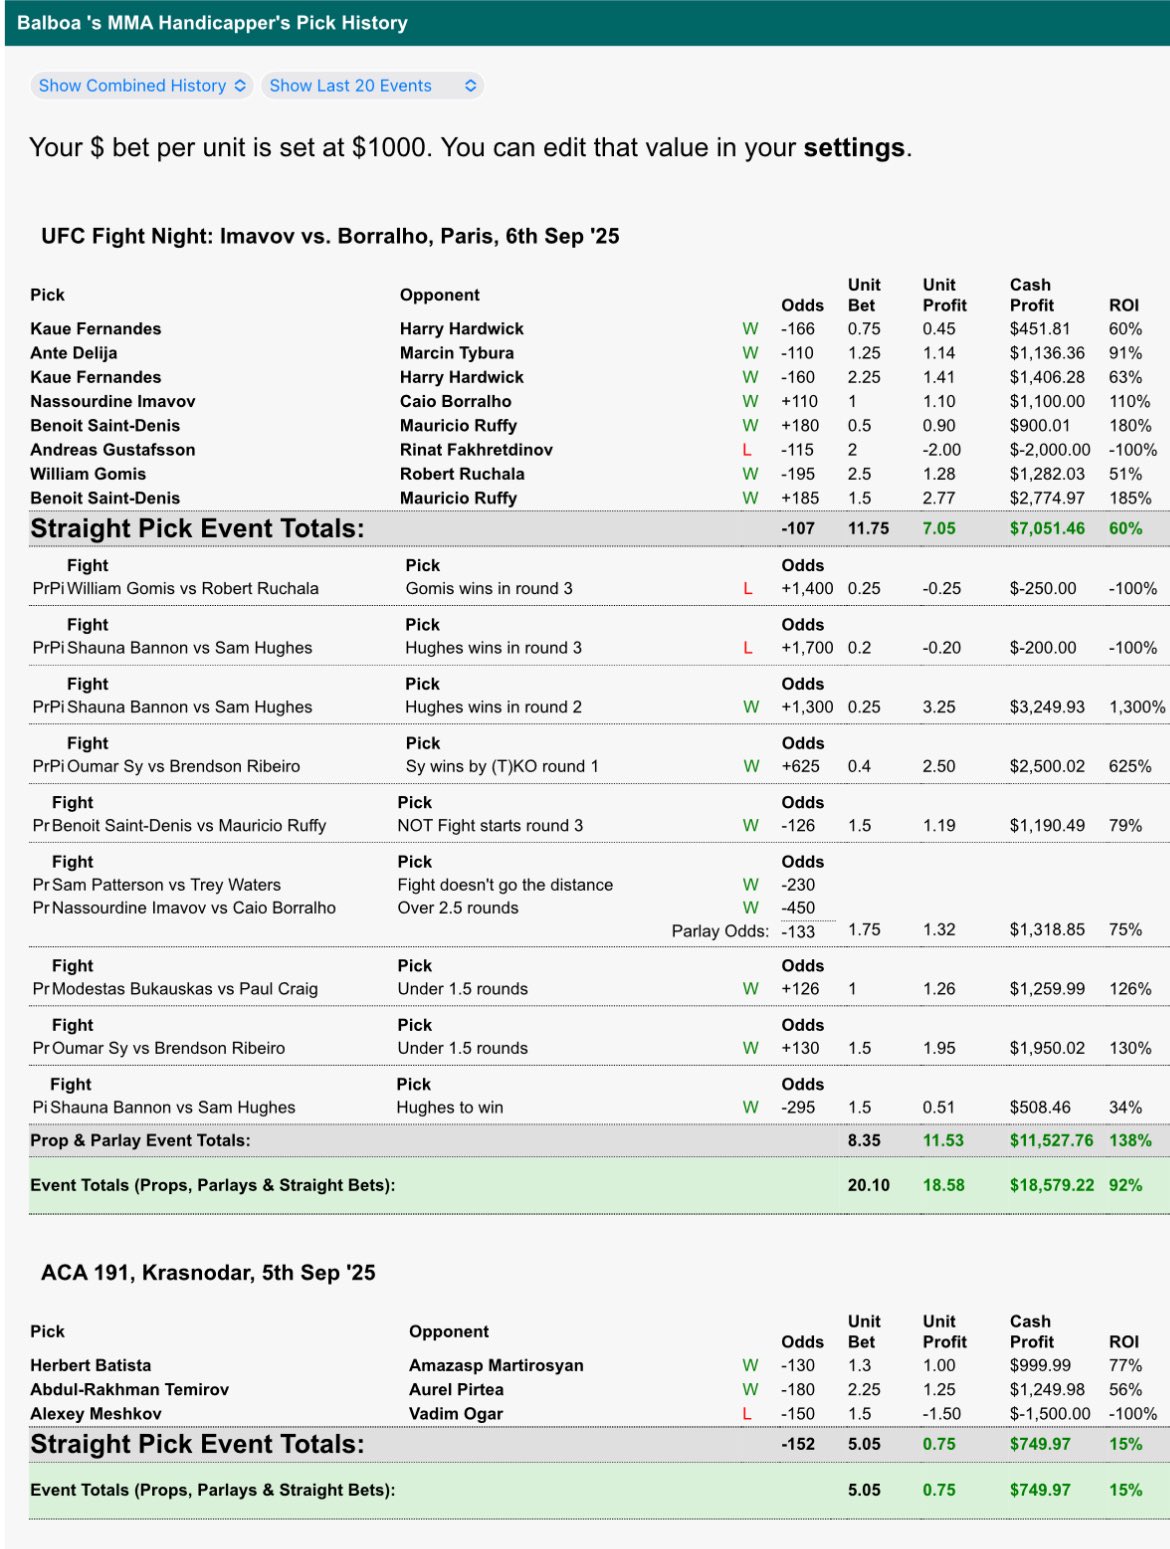Click the ACA 191, Krasnodar event heading
1170x1549 pixels.
[208, 1273]
